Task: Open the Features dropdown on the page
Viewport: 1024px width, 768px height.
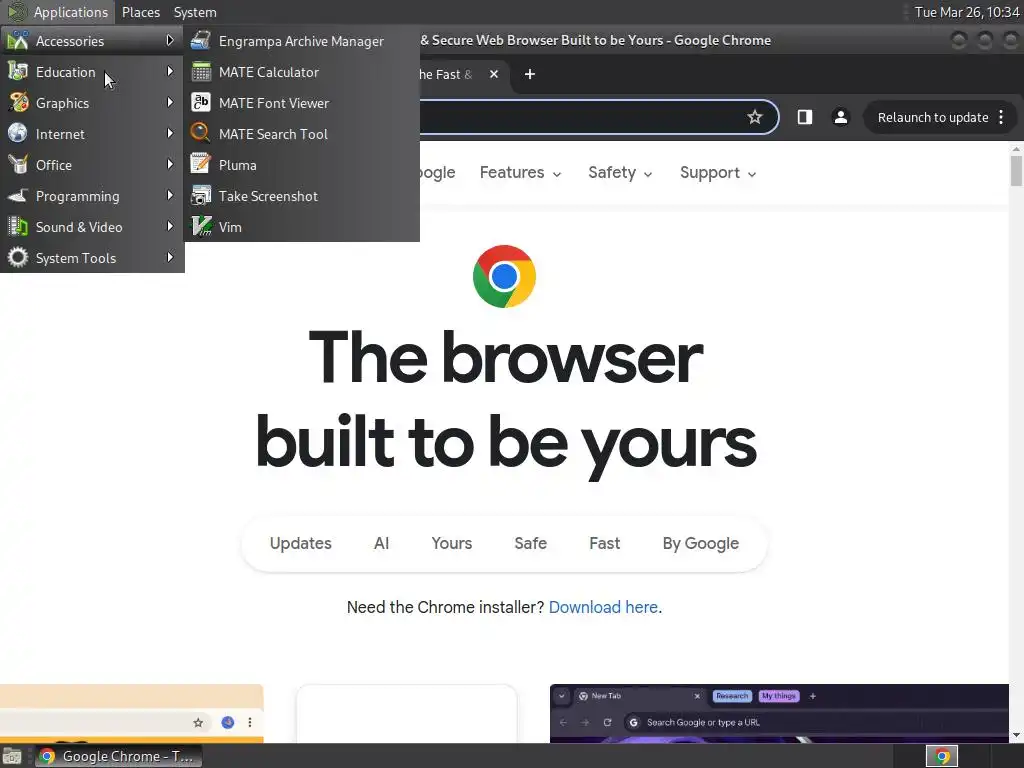Action: point(520,172)
